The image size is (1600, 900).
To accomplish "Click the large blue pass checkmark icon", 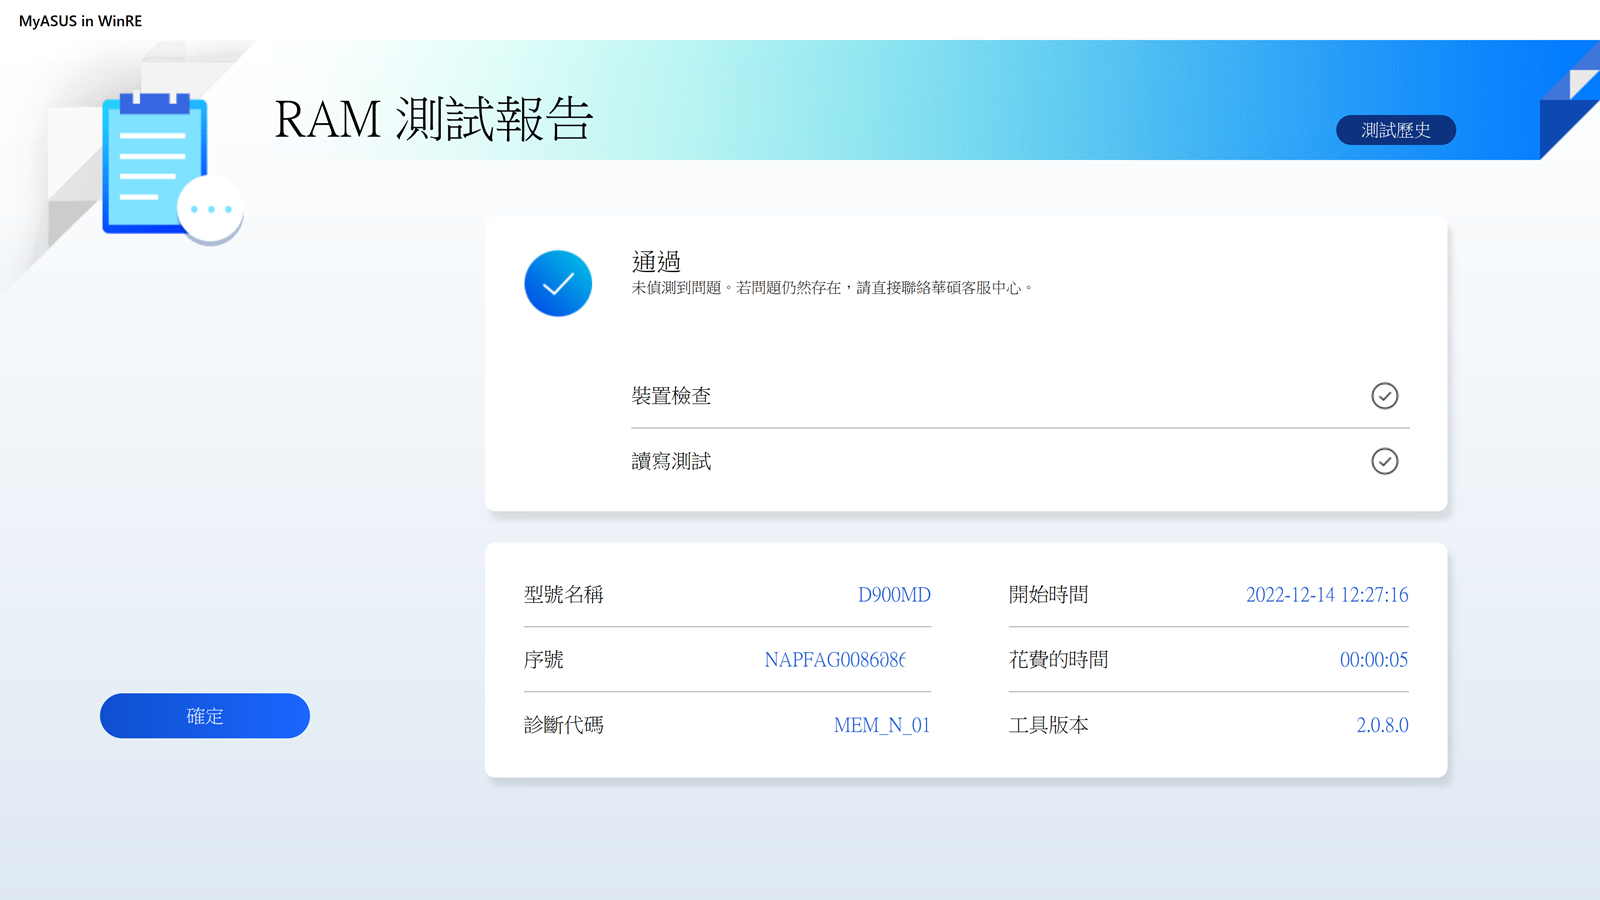I will pyautogui.click(x=558, y=283).
